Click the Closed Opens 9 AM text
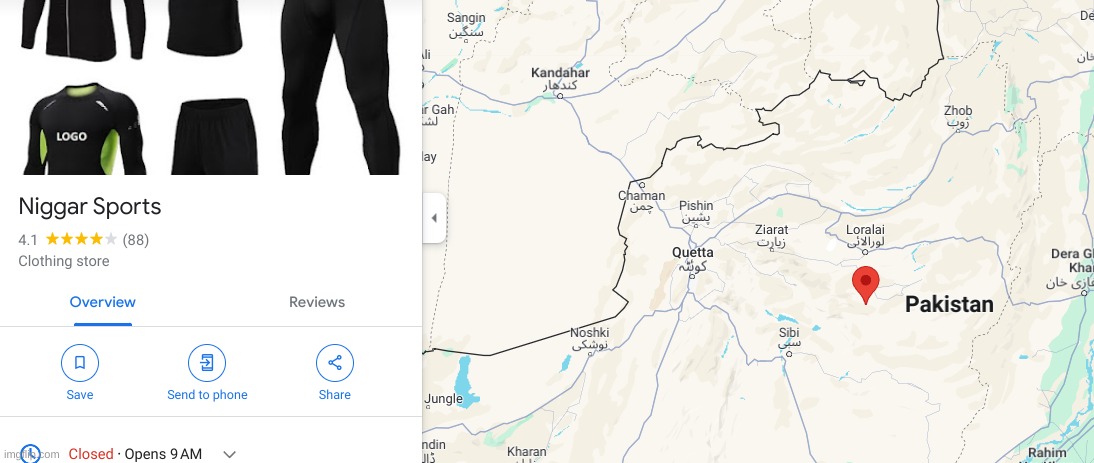 tap(135, 454)
